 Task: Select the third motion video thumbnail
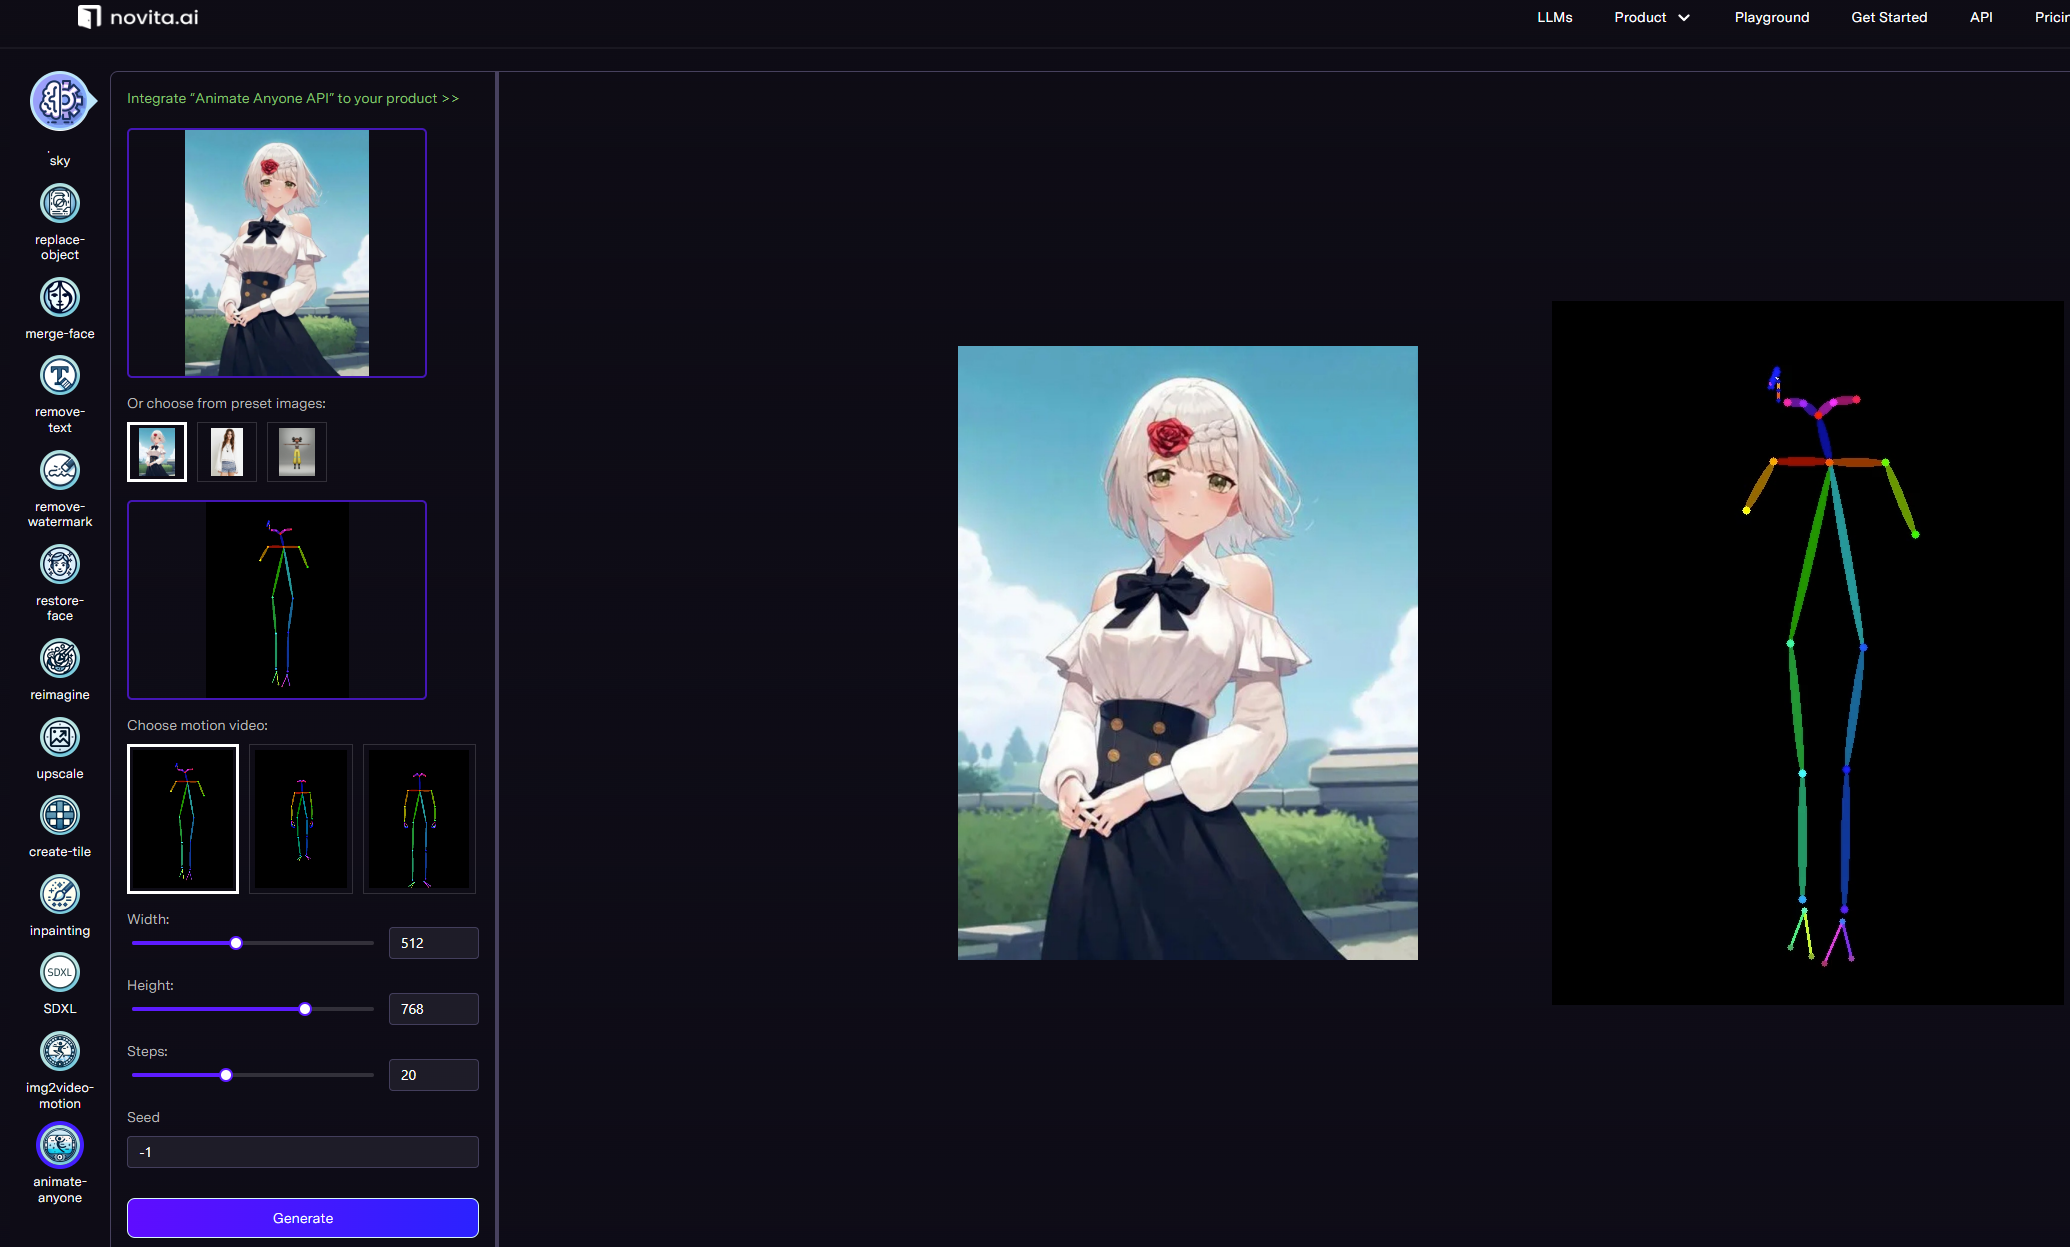coord(419,818)
